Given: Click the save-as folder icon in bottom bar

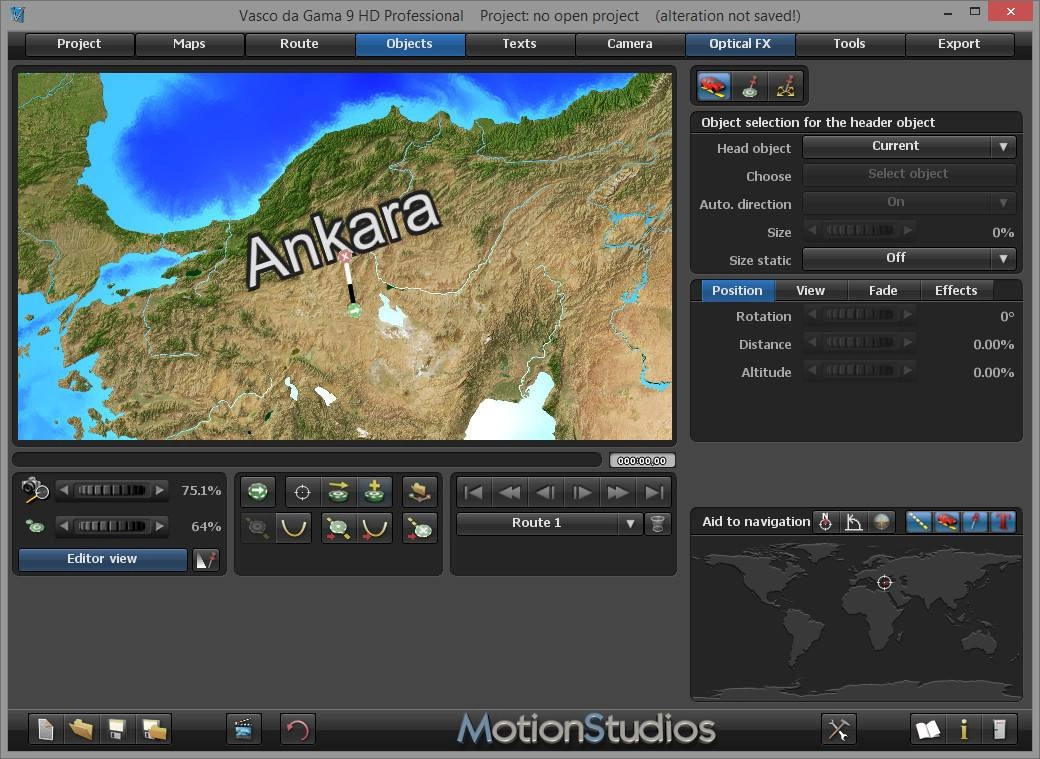Looking at the screenshot, I should [154, 729].
